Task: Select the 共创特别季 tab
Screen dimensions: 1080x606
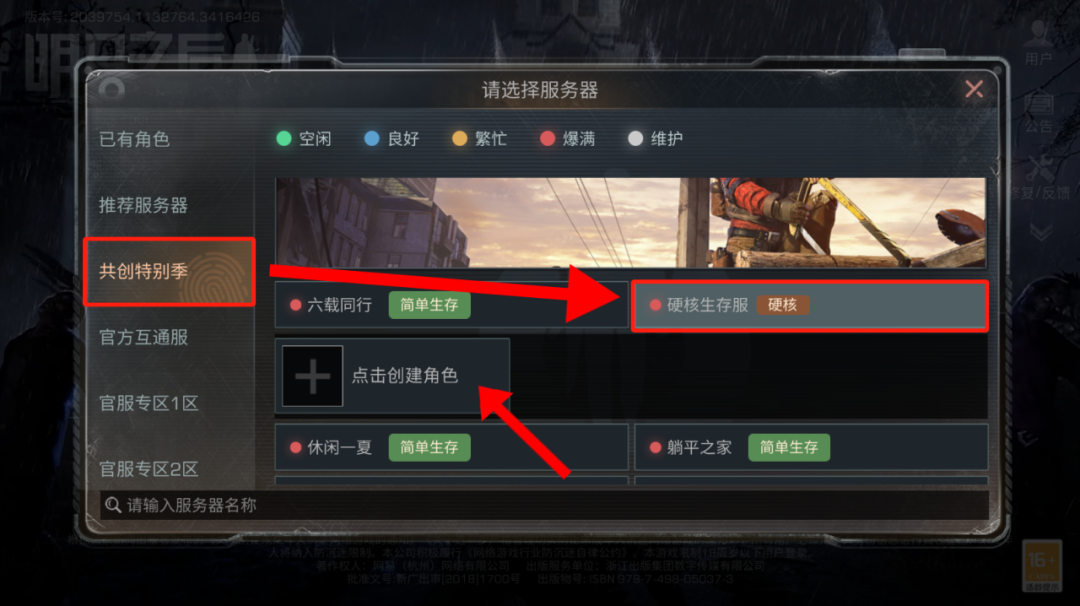Action: [169, 271]
